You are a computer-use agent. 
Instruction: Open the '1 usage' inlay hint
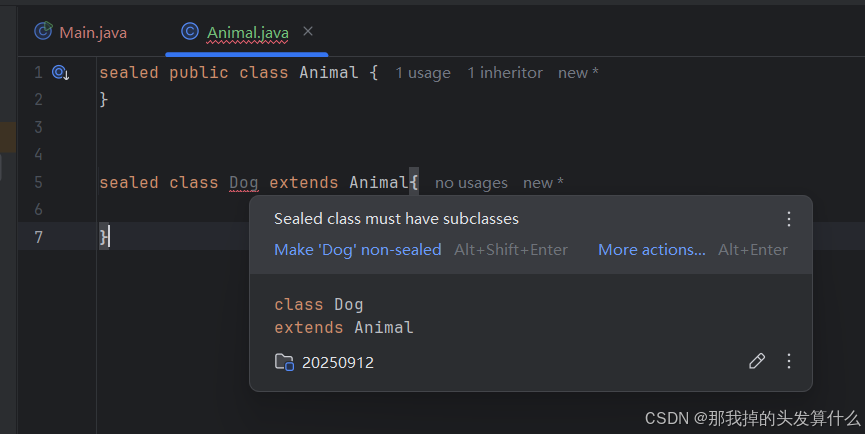[x=423, y=73]
